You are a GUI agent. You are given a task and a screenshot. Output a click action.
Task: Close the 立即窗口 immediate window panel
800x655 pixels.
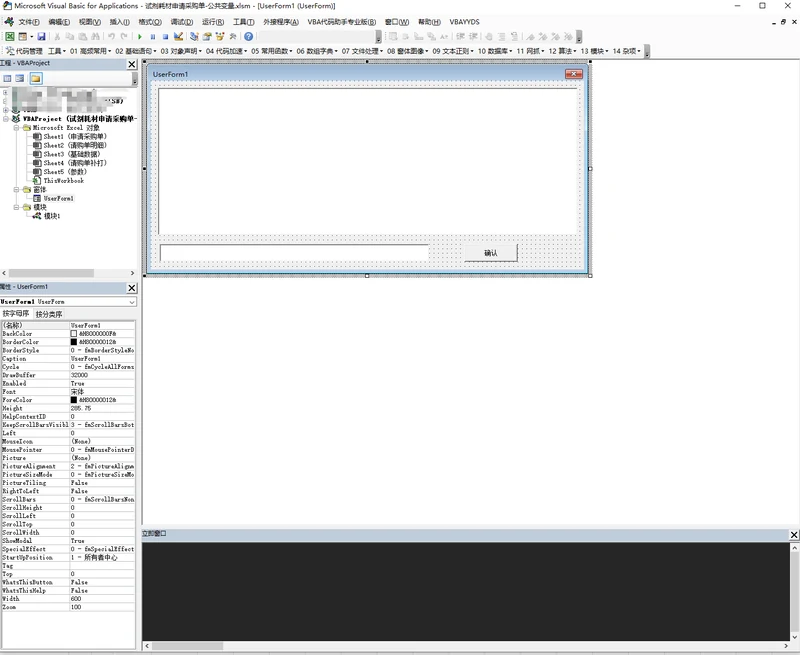(794, 535)
